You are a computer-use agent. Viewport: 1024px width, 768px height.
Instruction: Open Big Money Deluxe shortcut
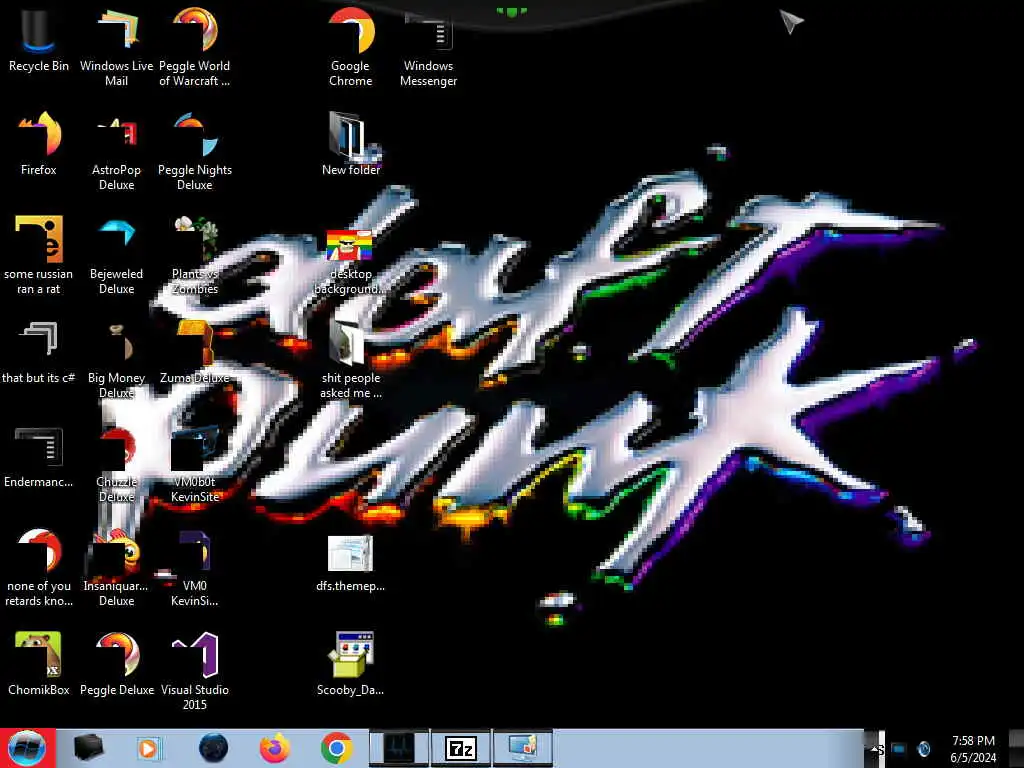(116, 359)
